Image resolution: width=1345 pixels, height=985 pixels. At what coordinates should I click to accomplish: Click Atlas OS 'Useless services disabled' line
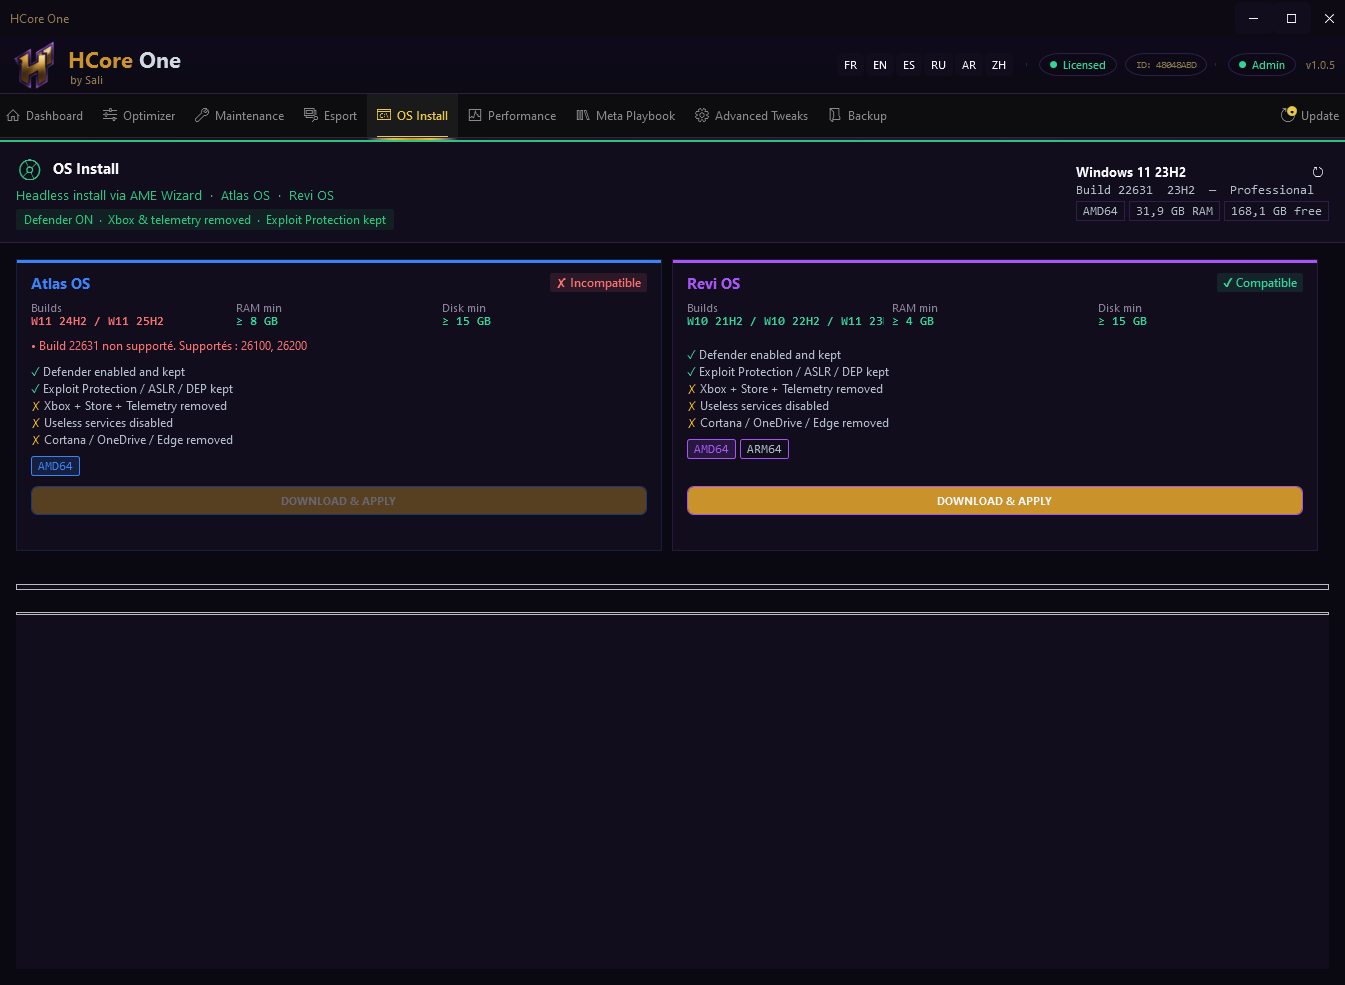point(102,423)
